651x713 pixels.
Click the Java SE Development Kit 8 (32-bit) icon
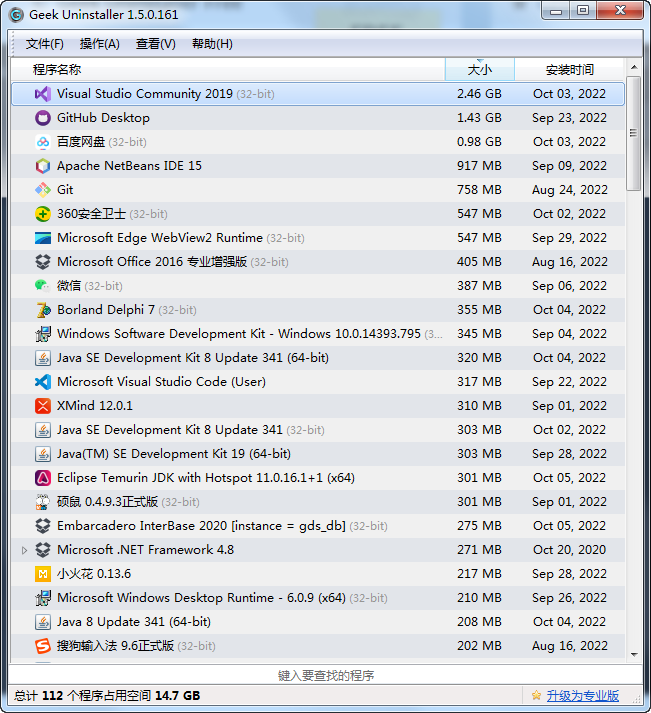tap(43, 430)
